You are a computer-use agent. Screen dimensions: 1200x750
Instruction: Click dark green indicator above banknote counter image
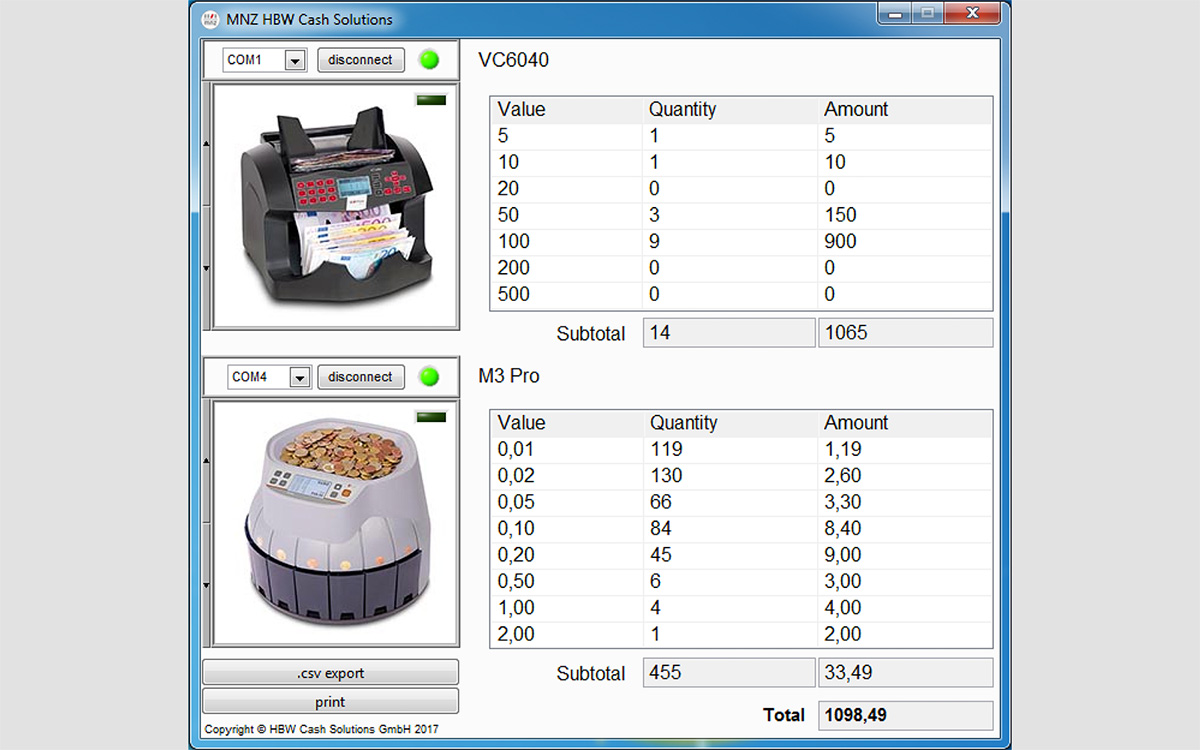tap(431, 100)
